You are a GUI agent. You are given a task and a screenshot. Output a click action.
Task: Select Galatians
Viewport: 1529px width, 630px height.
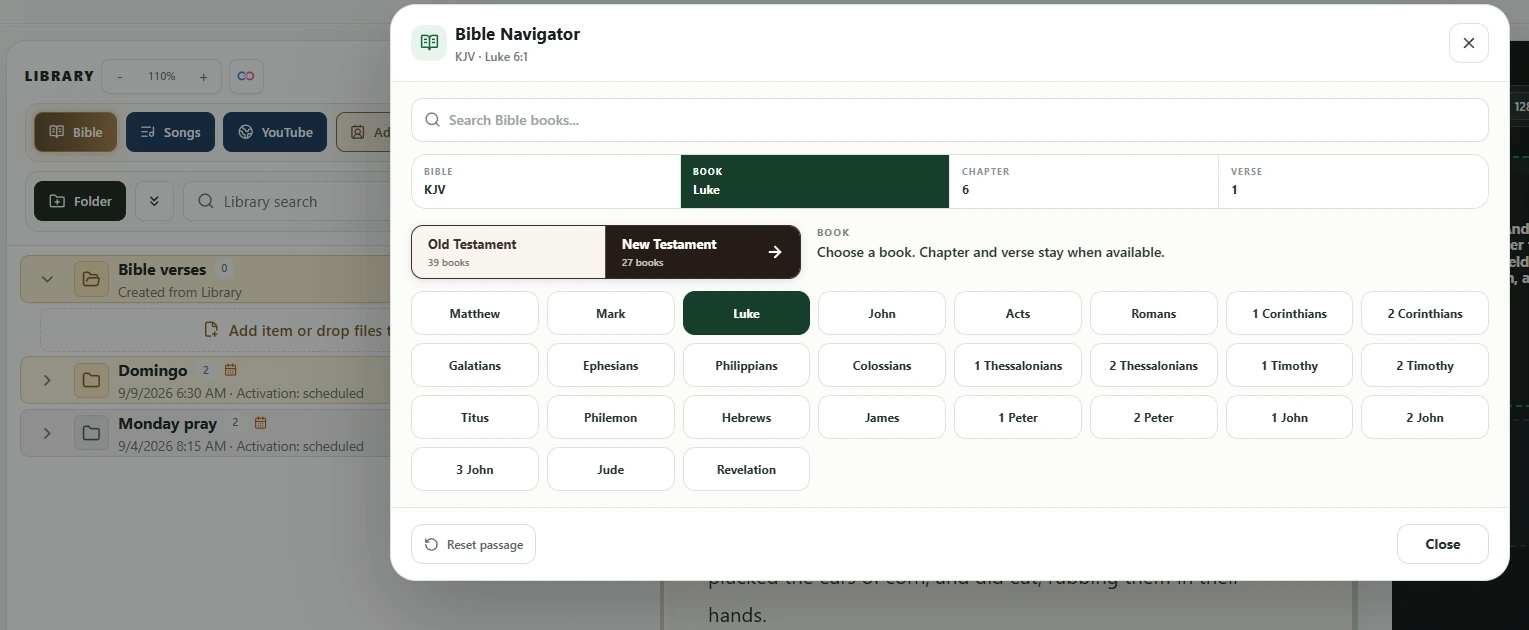tap(475, 365)
